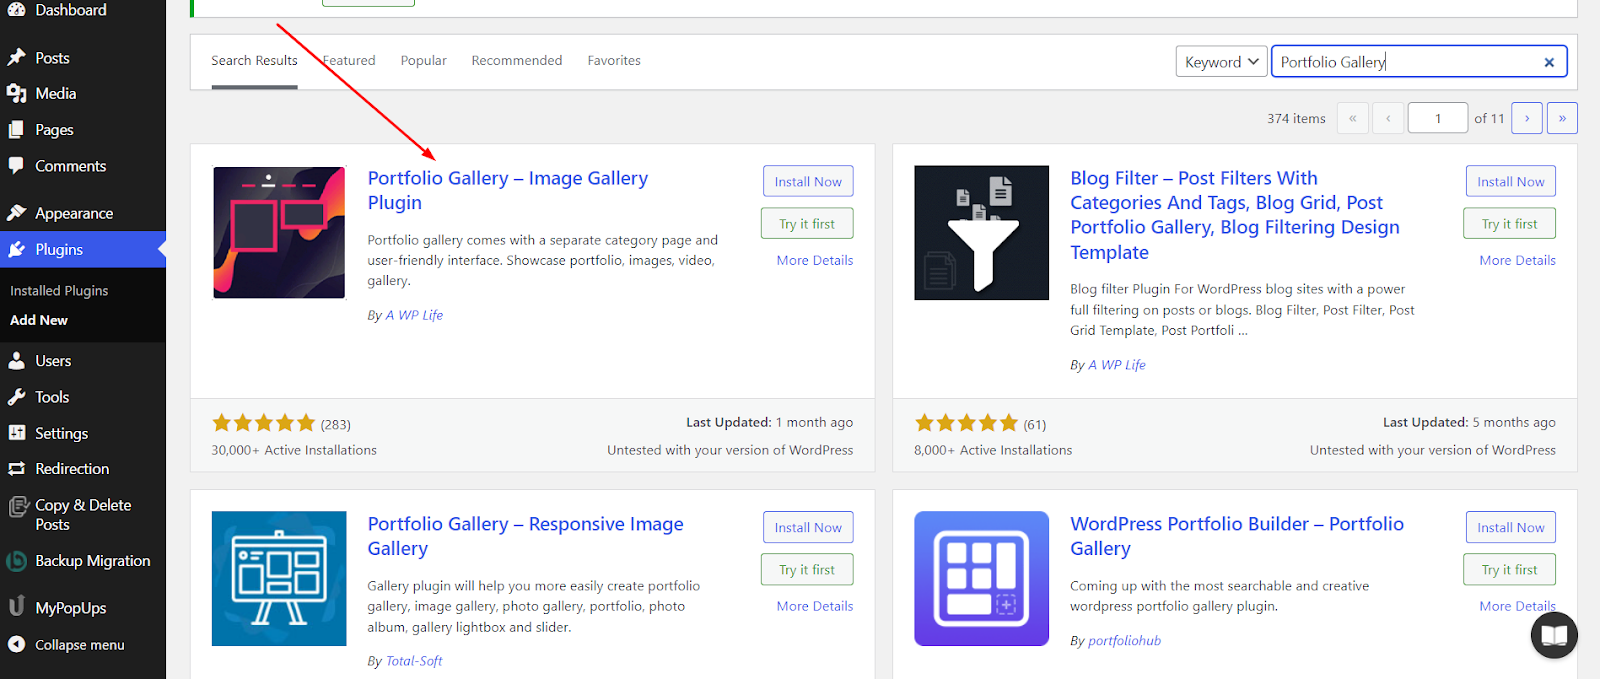Open Portfolio Gallery – Responsive Image Gallery title
The image size is (1600, 679).
coord(526,536)
